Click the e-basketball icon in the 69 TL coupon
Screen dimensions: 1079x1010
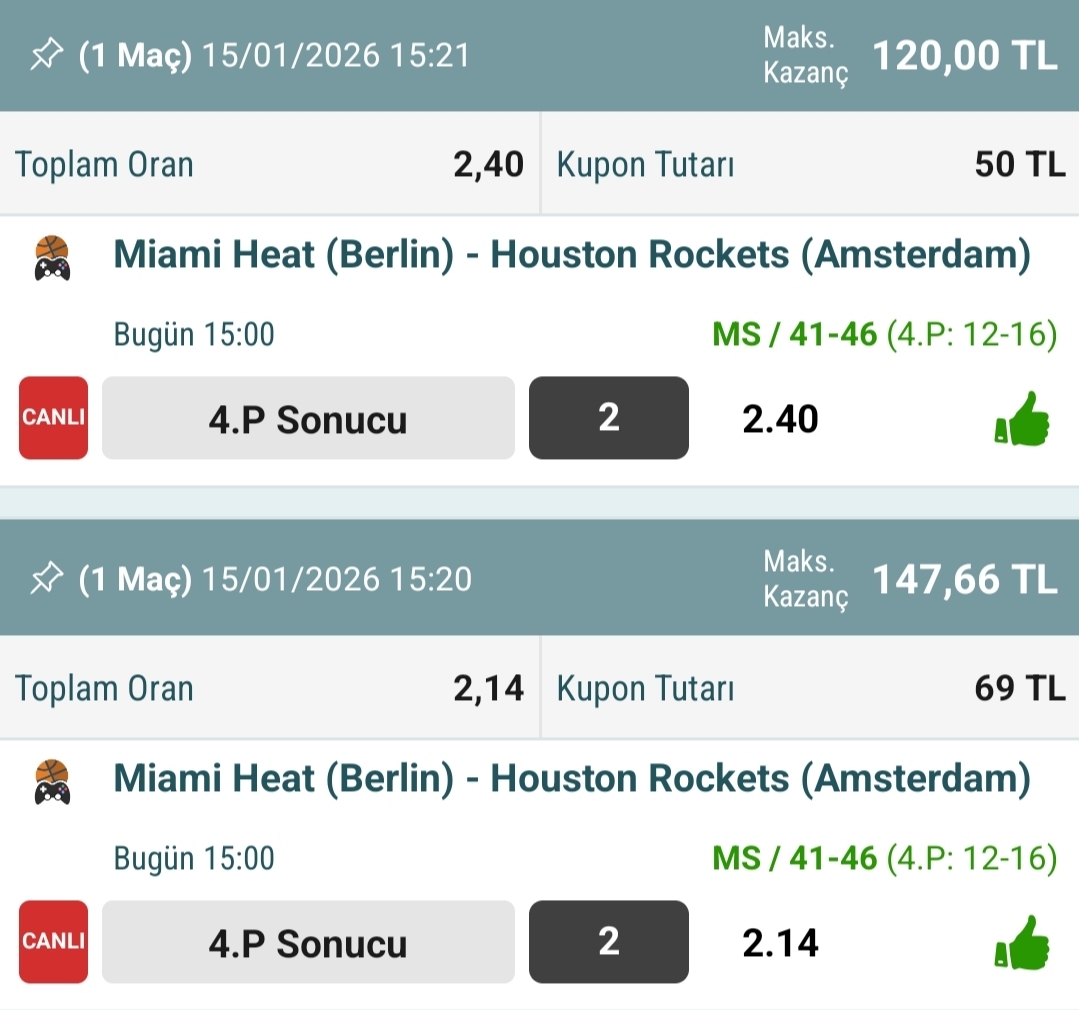click(52, 782)
